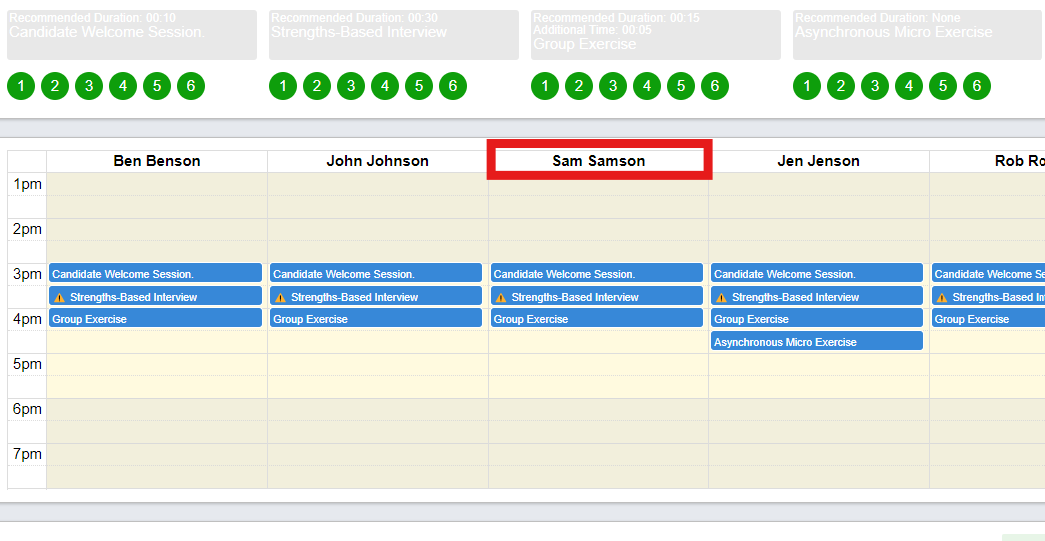1045x541 pixels.
Task: Click circle 6 under Asynchronous Micro Exercise
Action: click(977, 86)
